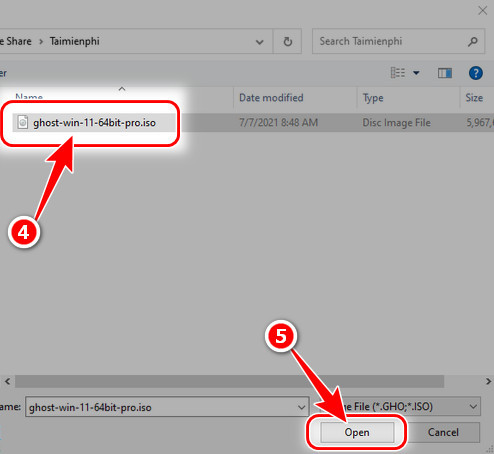Click the ghost-win-11 ISO file icon
Image resolution: width=496 pixels, height=455 pixels.
pyautogui.click(x=22, y=122)
